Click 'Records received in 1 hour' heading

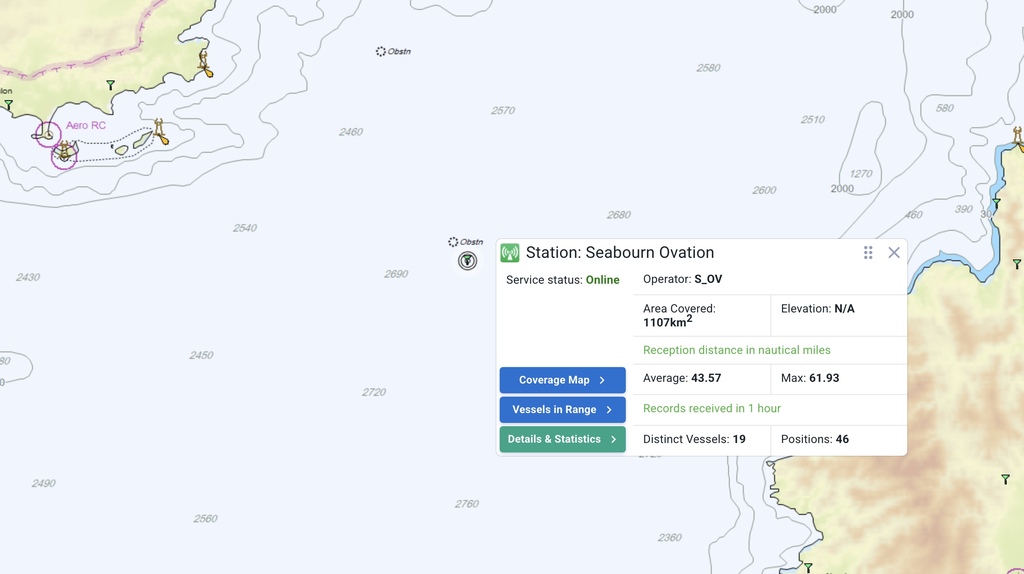point(712,408)
